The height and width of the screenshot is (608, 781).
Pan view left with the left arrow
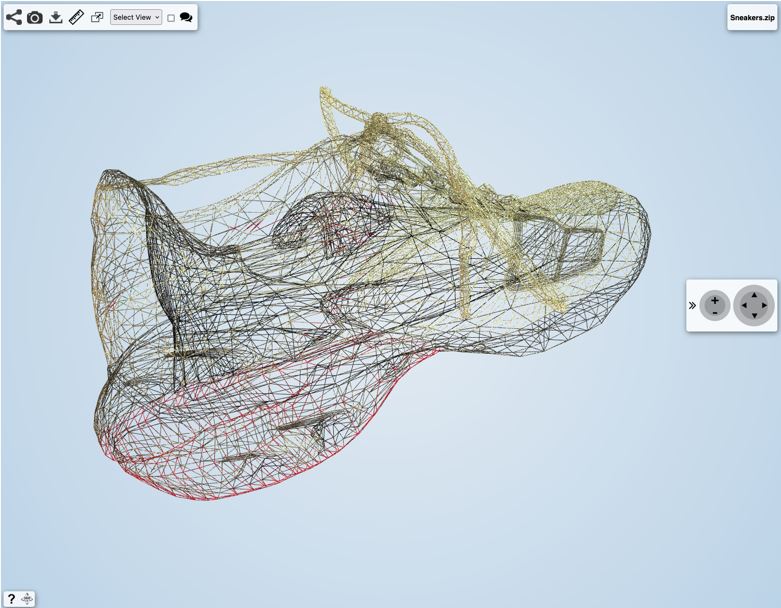pyautogui.click(x=743, y=306)
